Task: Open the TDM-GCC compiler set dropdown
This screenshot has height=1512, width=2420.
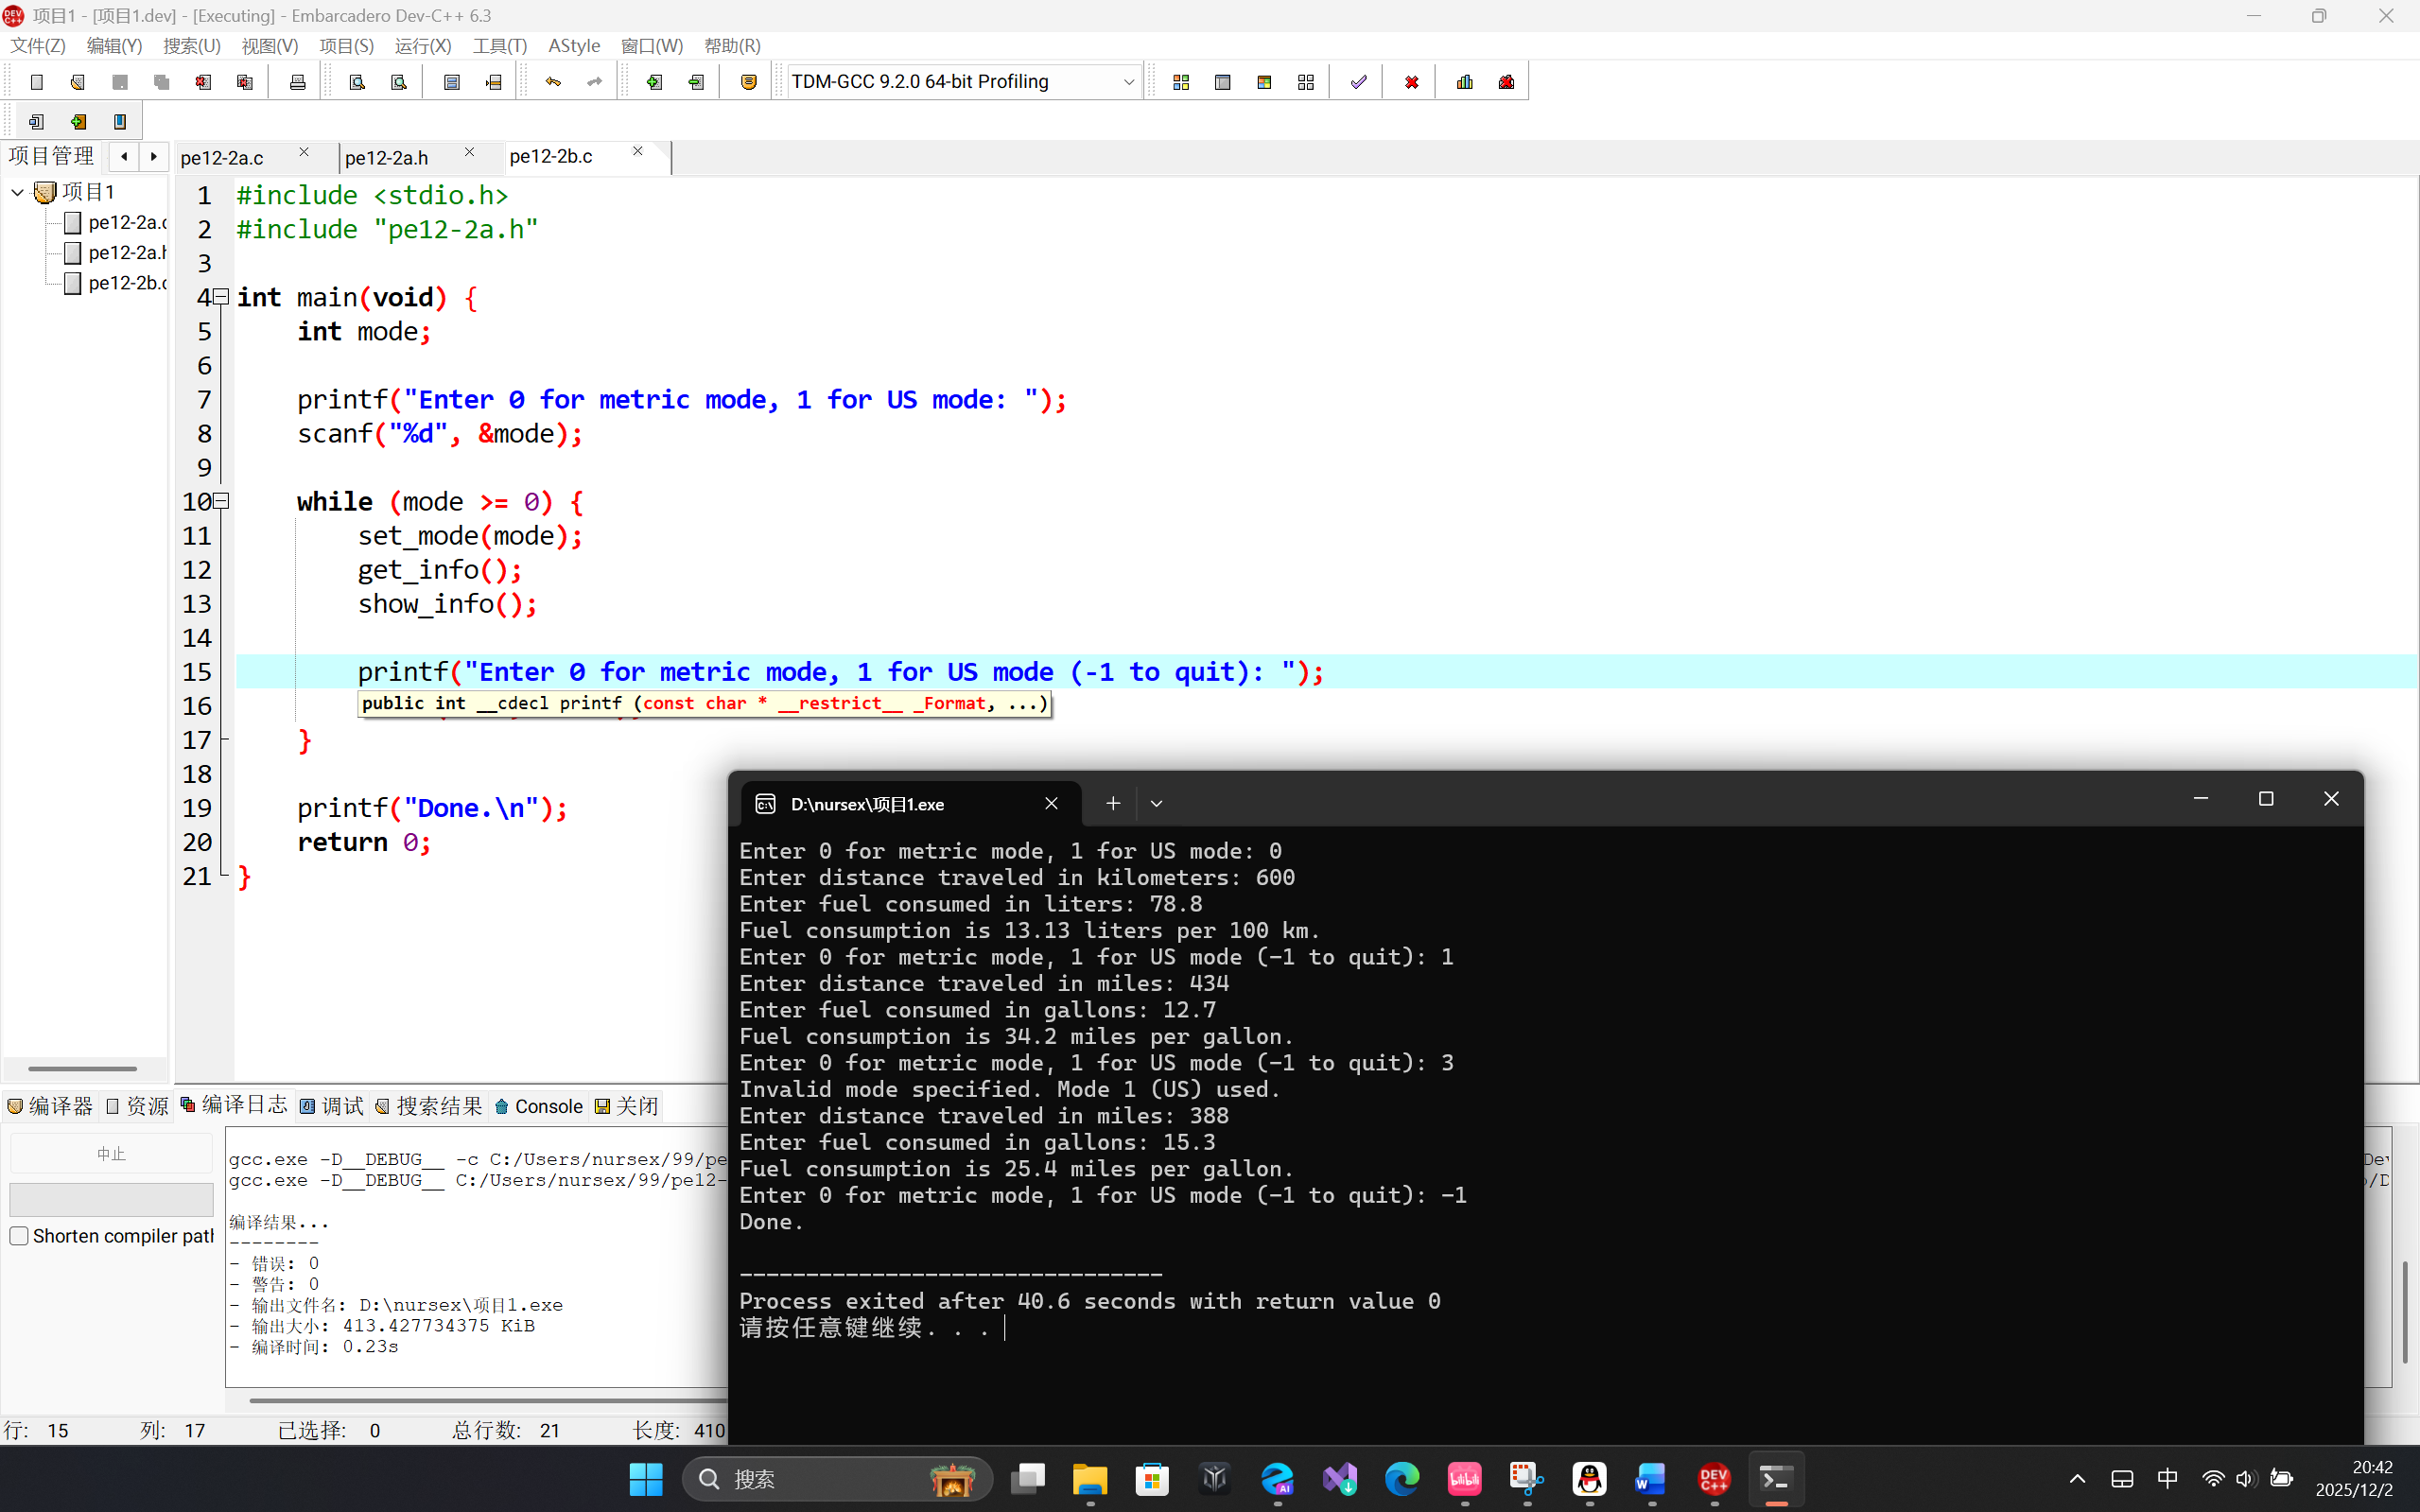Action: (x=1128, y=82)
